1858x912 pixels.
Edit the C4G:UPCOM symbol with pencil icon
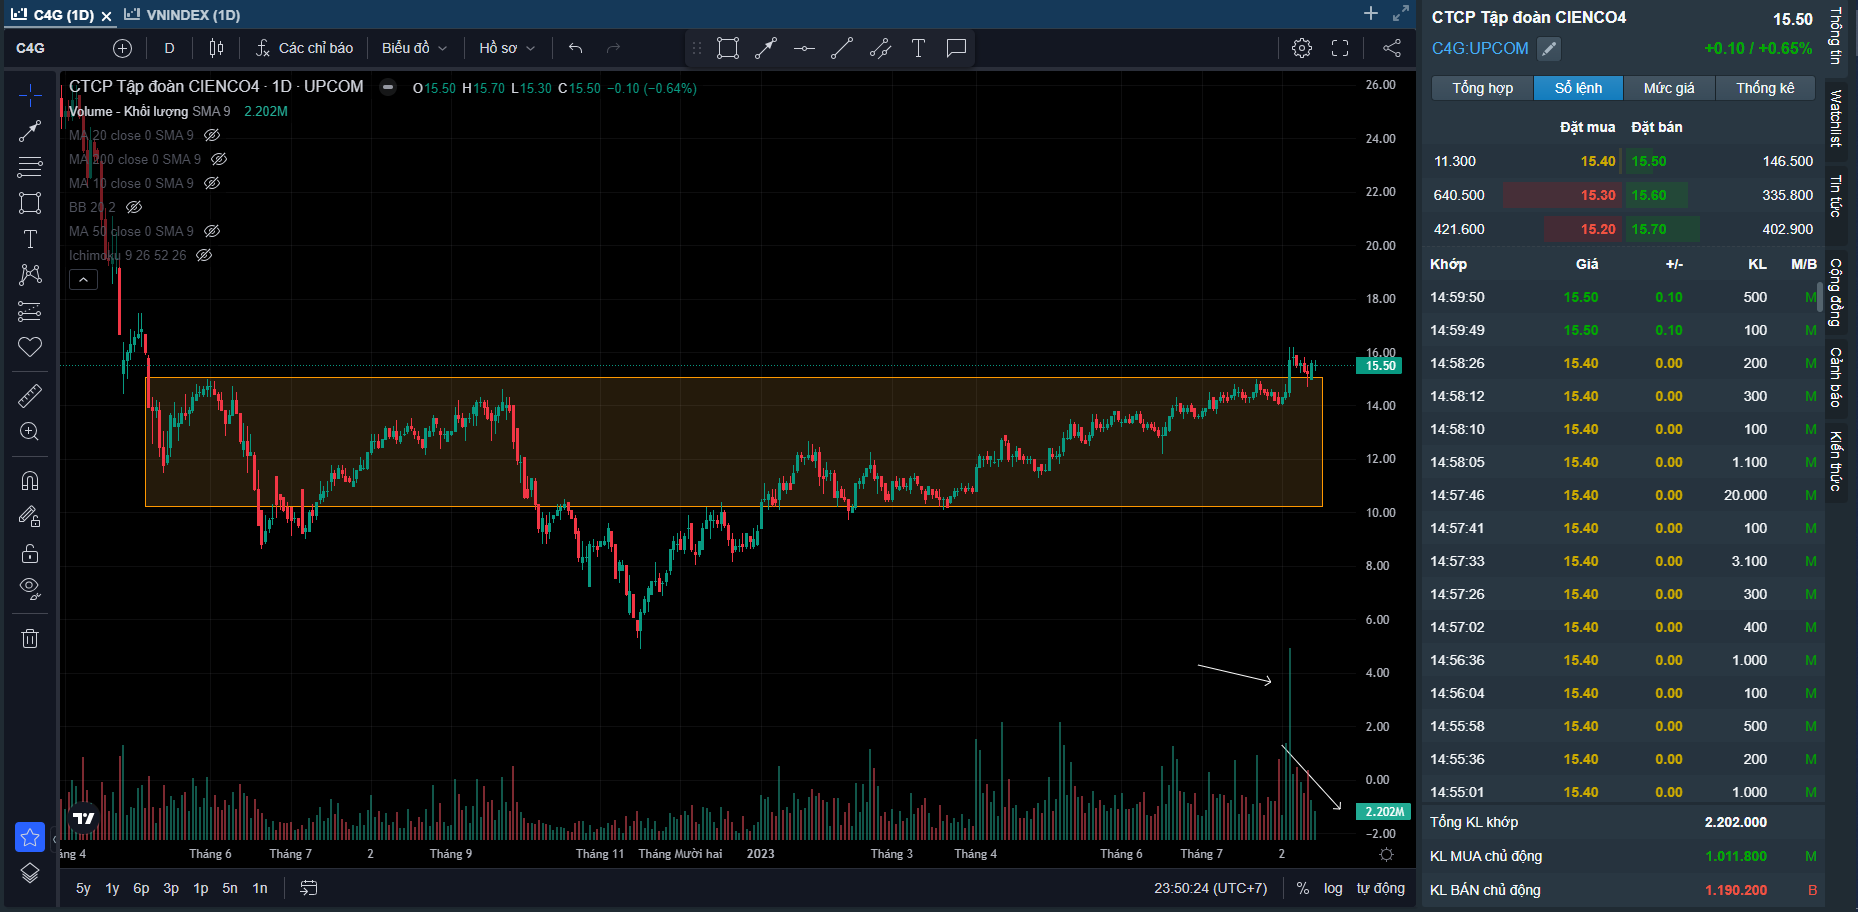click(1548, 48)
